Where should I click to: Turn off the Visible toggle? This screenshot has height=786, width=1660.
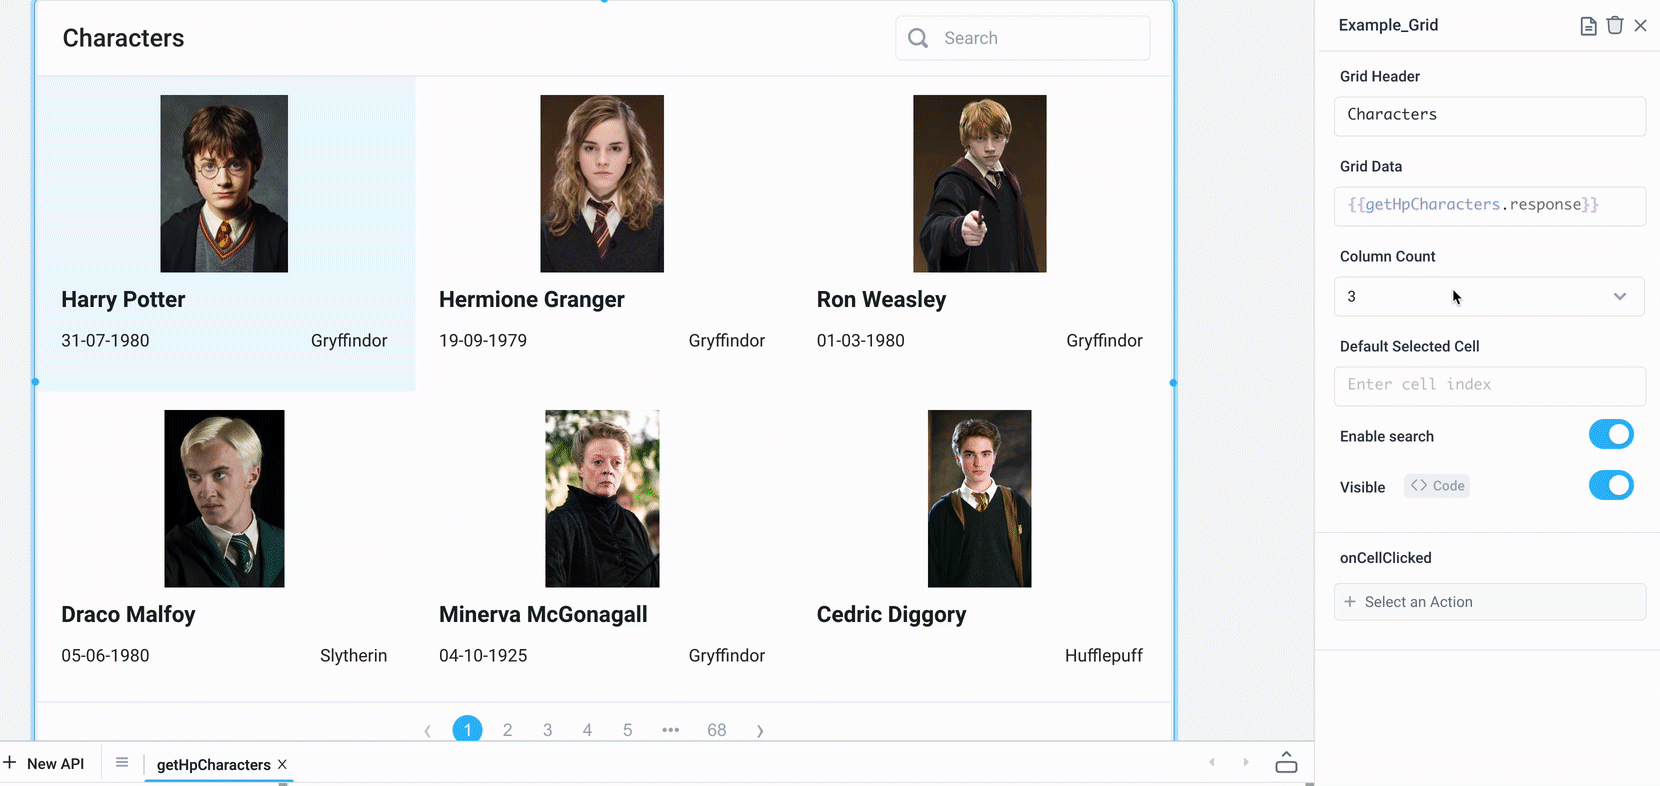click(1610, 486)
